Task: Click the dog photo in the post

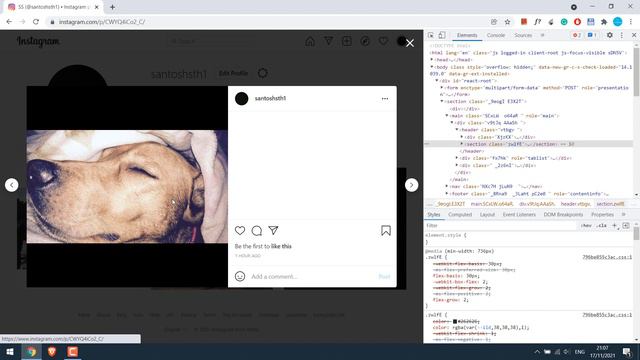Action: pos(127,187)
